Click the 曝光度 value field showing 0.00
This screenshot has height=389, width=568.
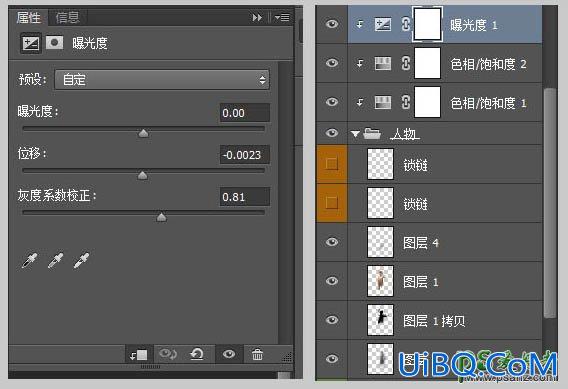click(x=245, y=113)
